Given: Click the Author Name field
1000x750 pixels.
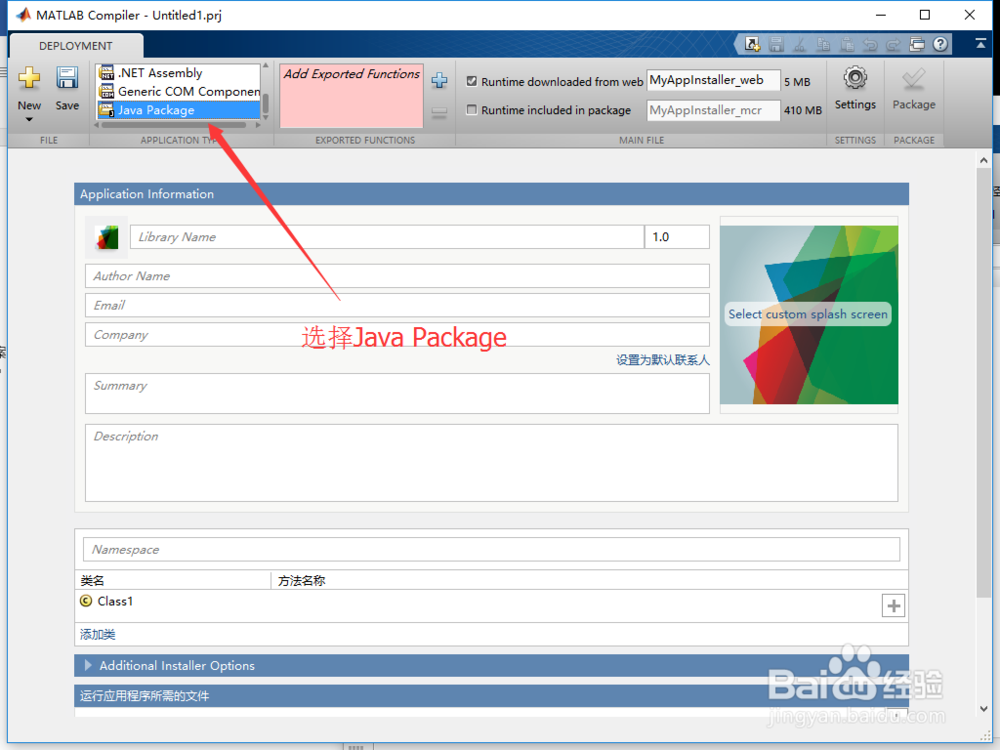Looking at the screenshot, I should click(397, 276).
